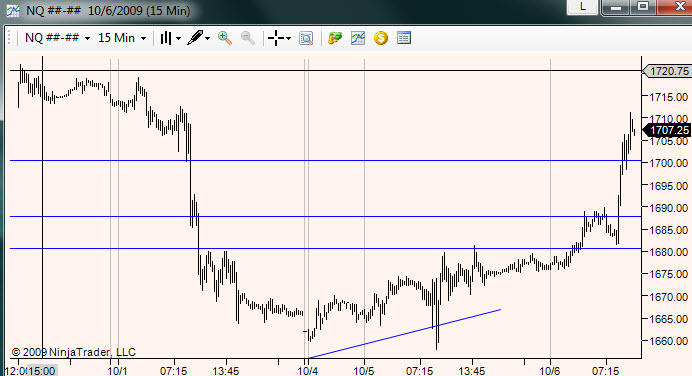Click the zoom in magnifier icon

point(225,38)
